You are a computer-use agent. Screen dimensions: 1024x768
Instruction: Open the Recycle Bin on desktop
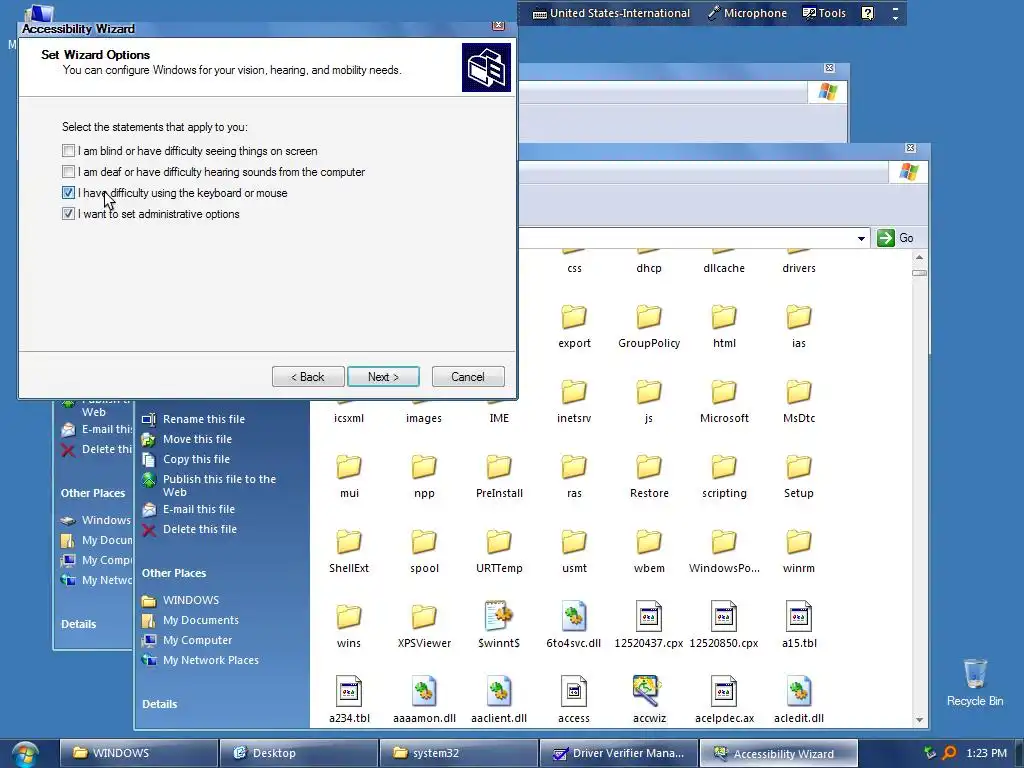(x=975, y=682)
